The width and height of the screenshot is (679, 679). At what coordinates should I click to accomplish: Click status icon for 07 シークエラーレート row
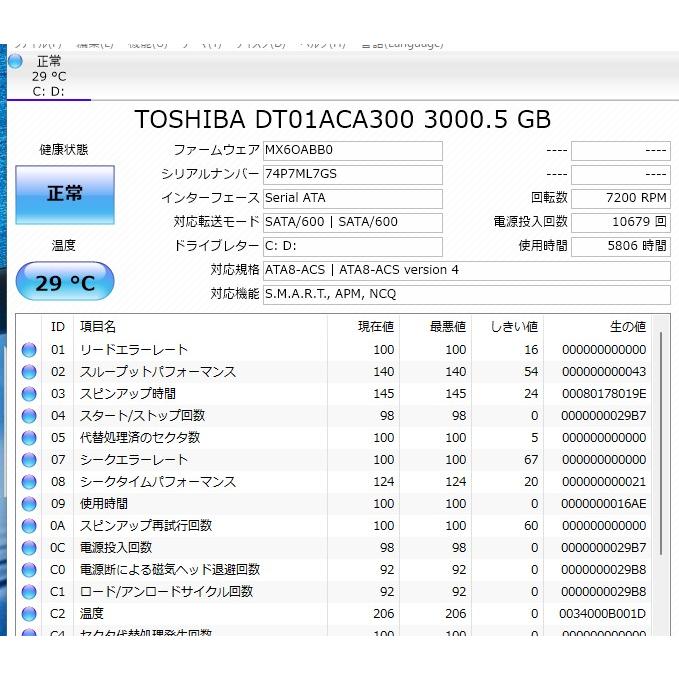(29, 459)
